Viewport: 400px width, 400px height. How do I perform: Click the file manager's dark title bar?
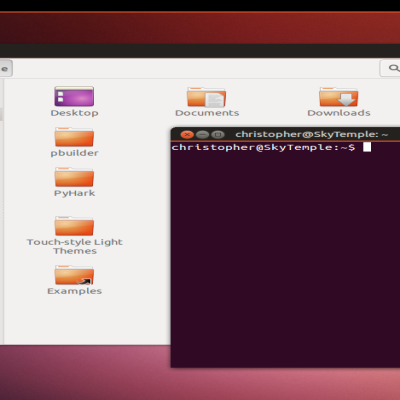(x=200, y=51)
